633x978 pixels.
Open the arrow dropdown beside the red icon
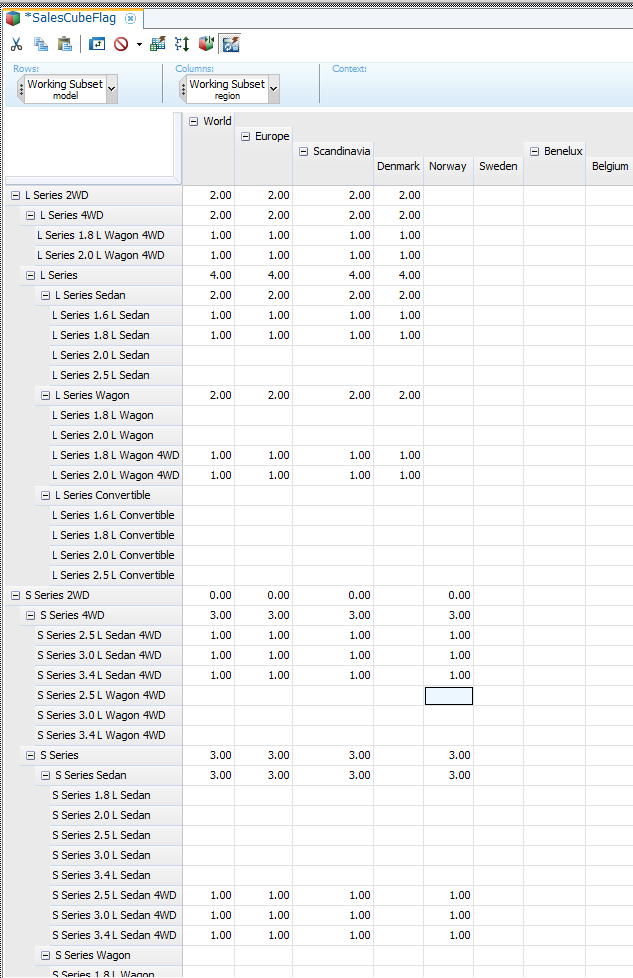pyautogui.click(x=139, y=45)
